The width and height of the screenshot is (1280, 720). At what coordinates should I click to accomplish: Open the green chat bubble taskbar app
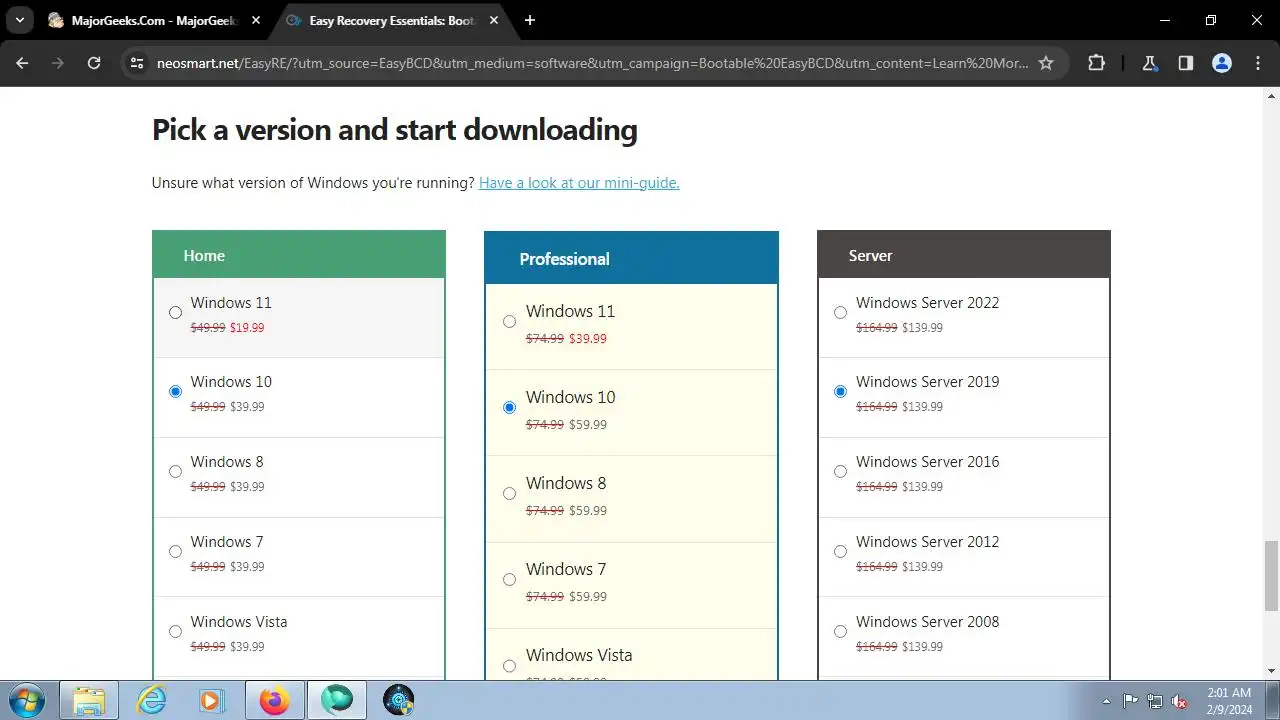point(336,700)
